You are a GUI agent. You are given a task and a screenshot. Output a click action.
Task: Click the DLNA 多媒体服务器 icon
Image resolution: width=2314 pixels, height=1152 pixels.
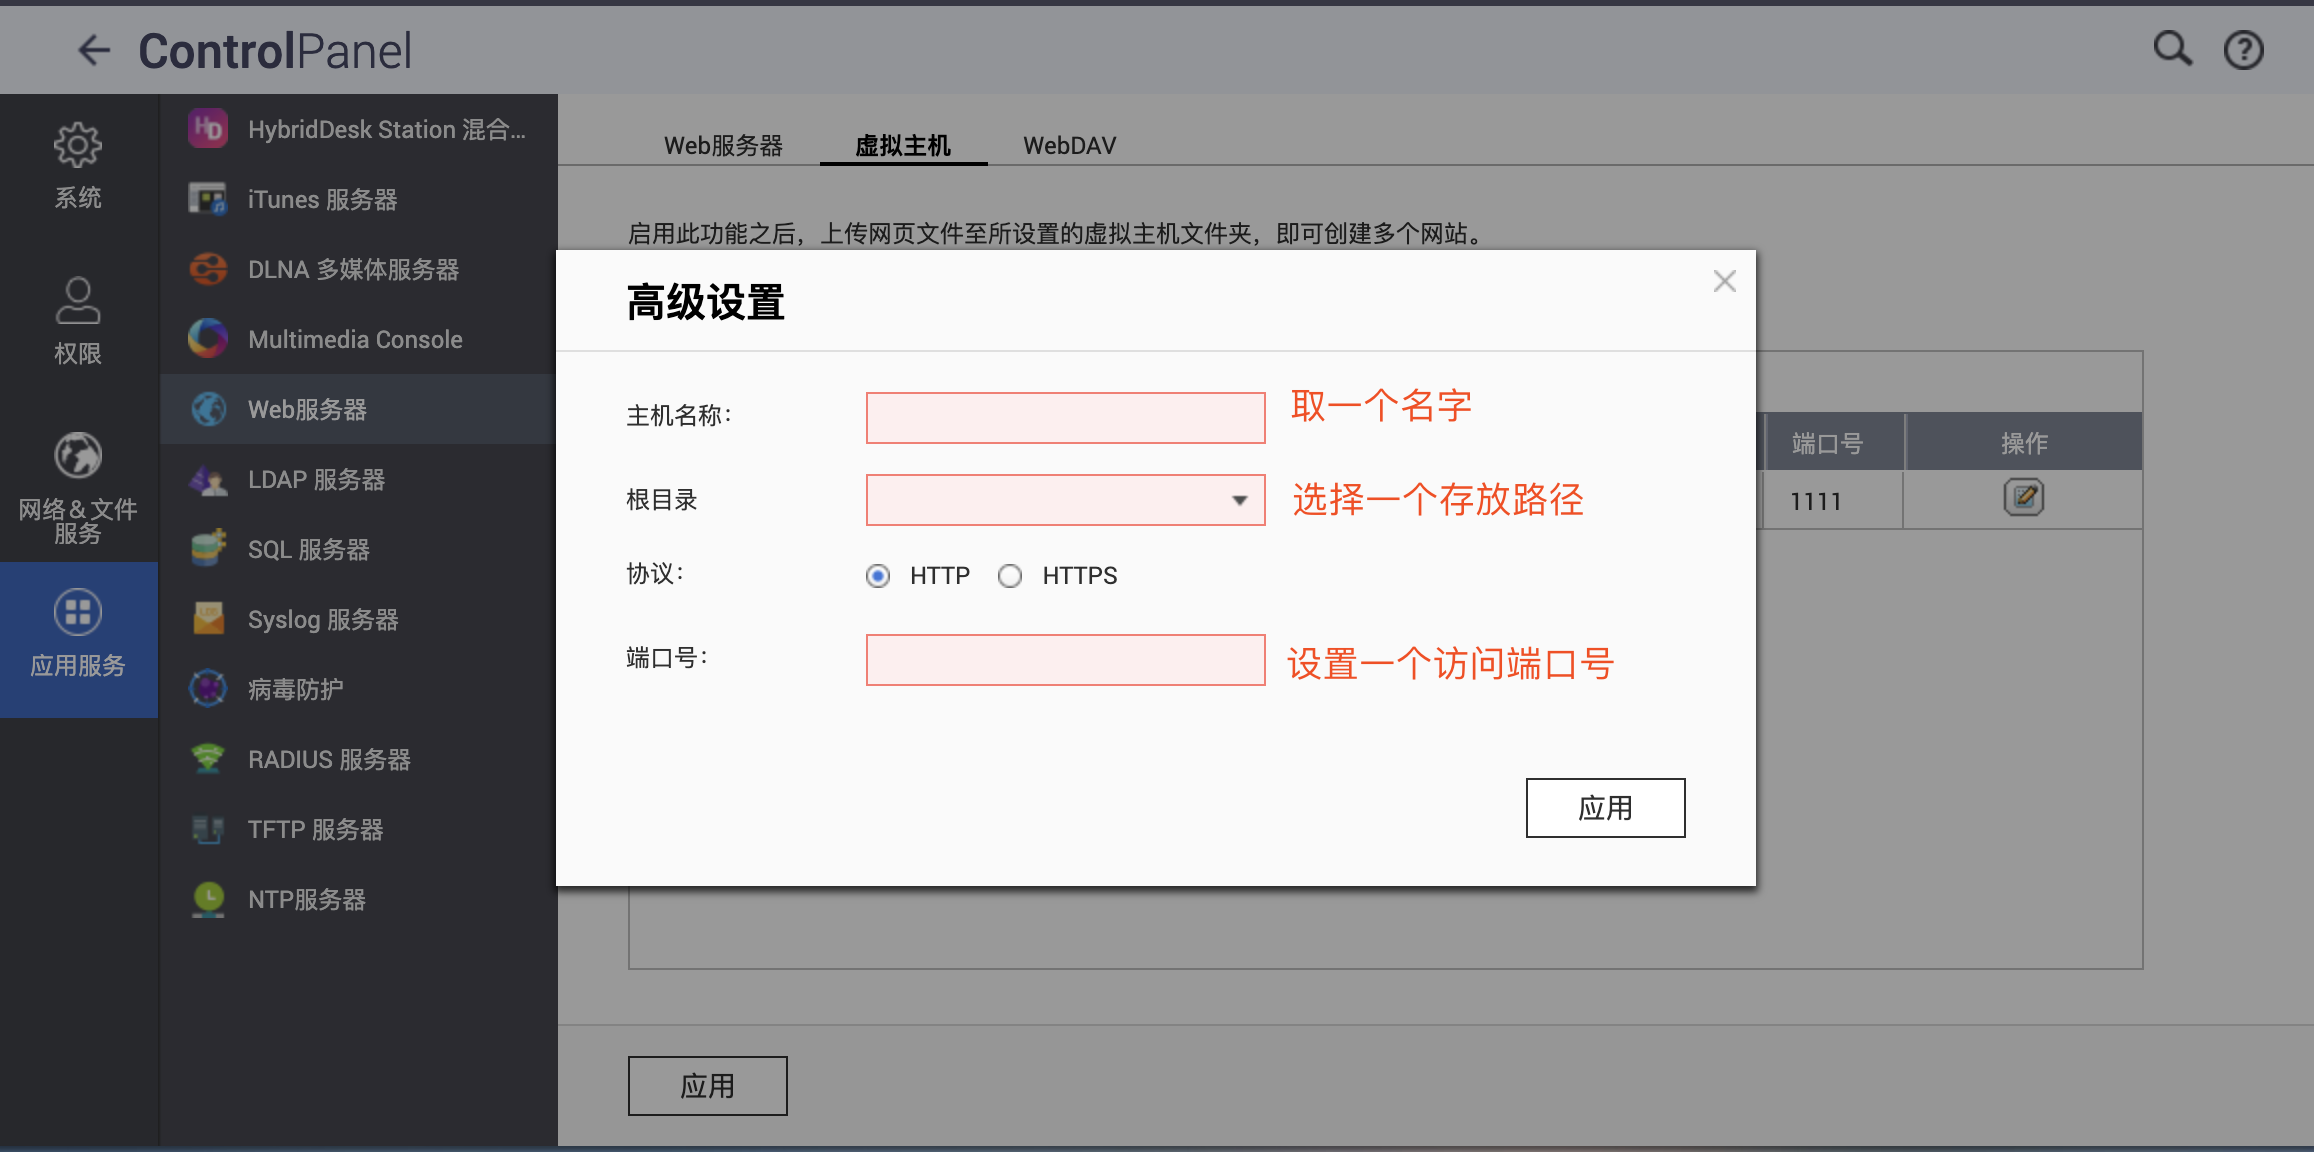tap(208, 269)
